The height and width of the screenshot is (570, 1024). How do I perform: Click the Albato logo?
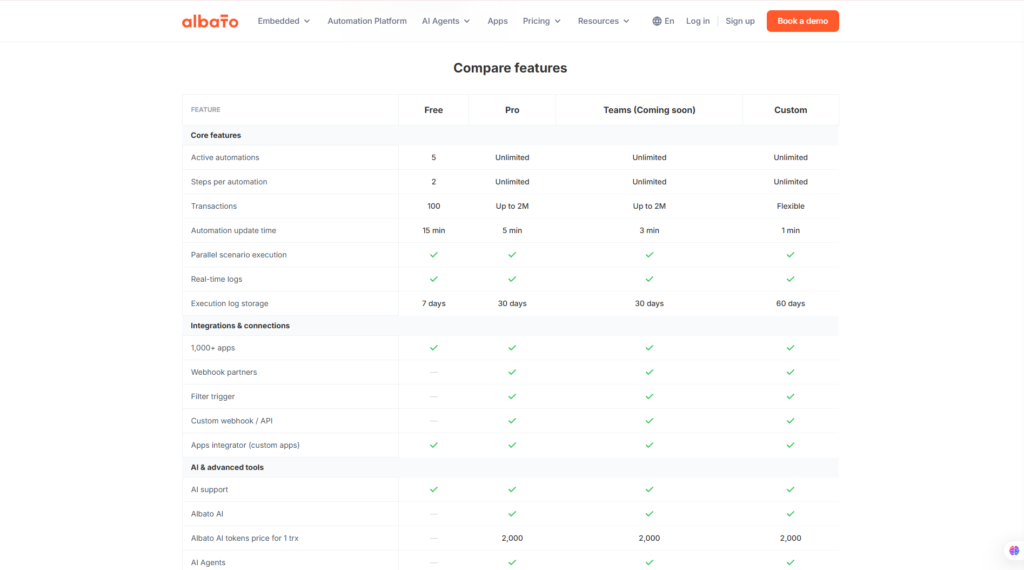210,21
